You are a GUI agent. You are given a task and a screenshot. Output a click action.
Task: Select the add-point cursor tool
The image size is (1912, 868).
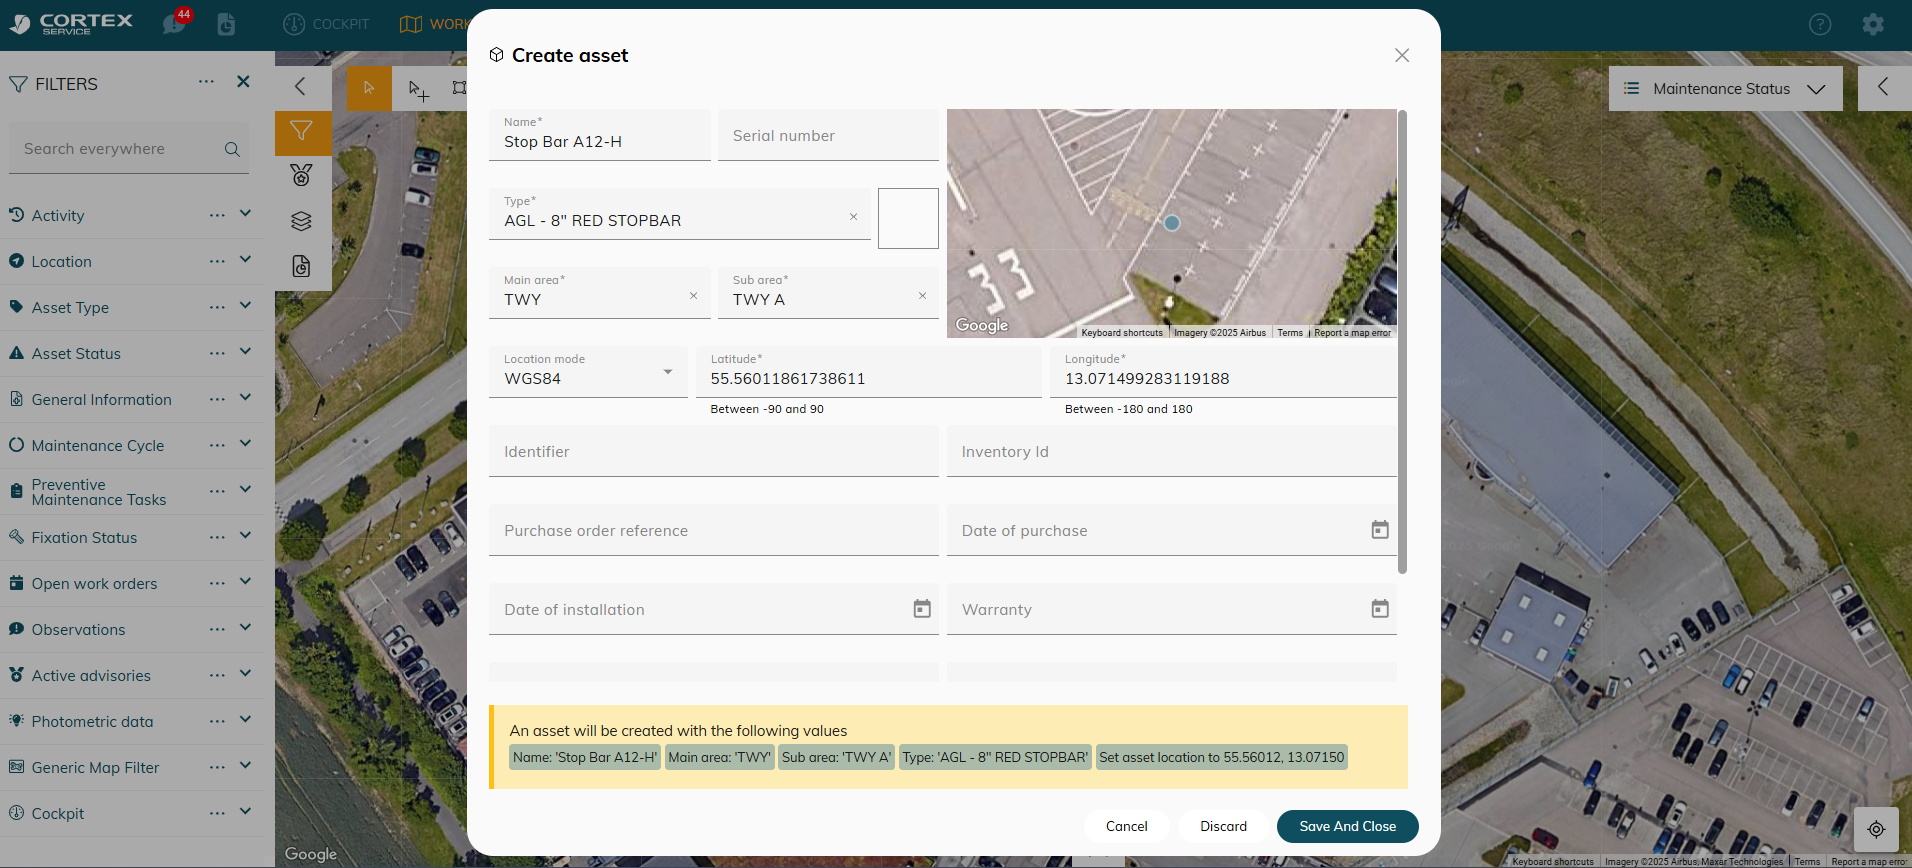(418, 90)
